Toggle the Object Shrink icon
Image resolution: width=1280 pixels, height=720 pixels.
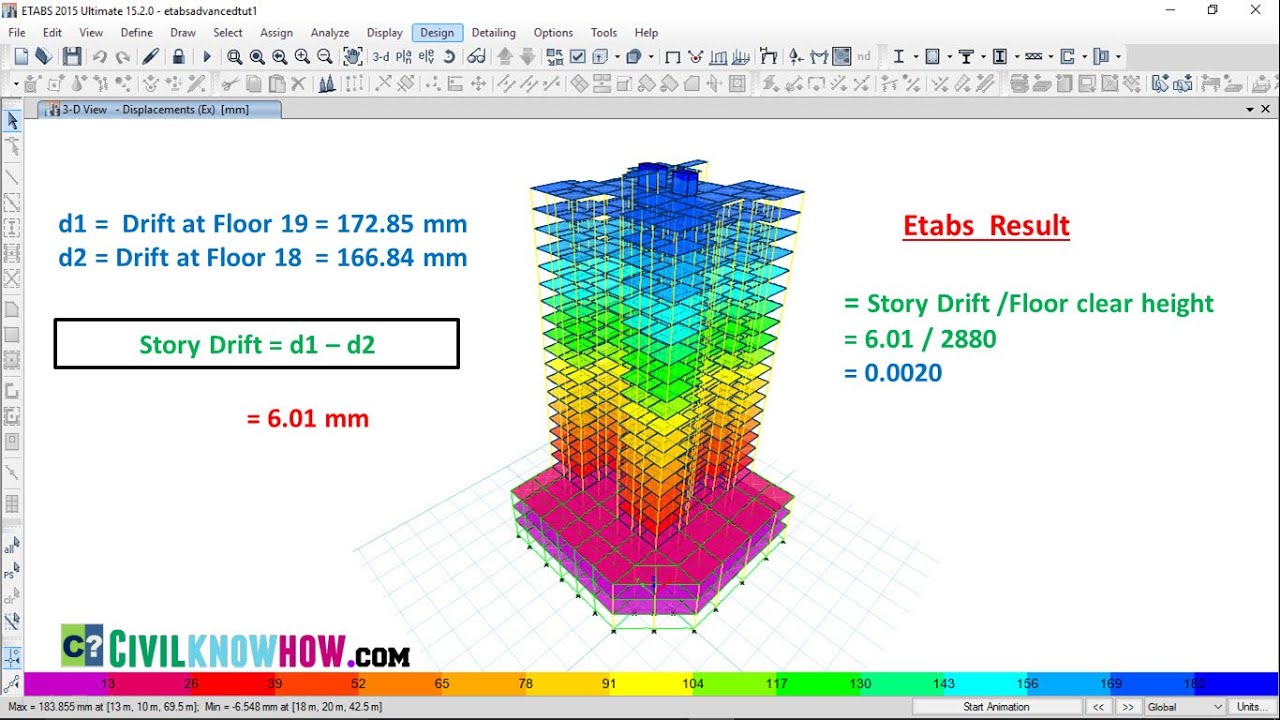(555, 57)
